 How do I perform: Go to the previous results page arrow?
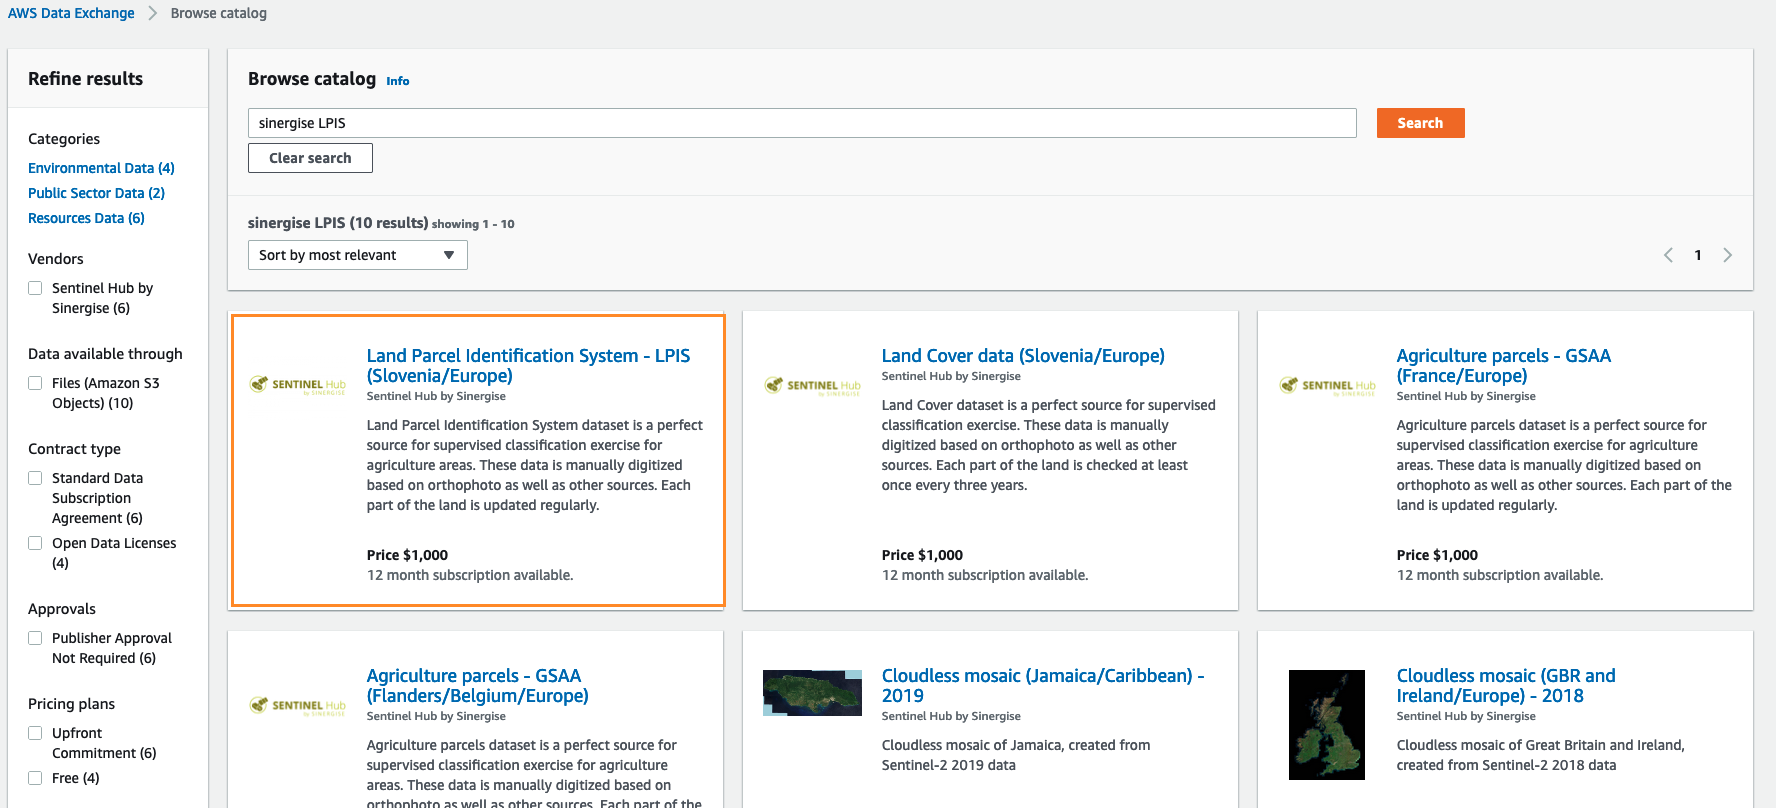pyautogui.click(x=1668, y=255)
